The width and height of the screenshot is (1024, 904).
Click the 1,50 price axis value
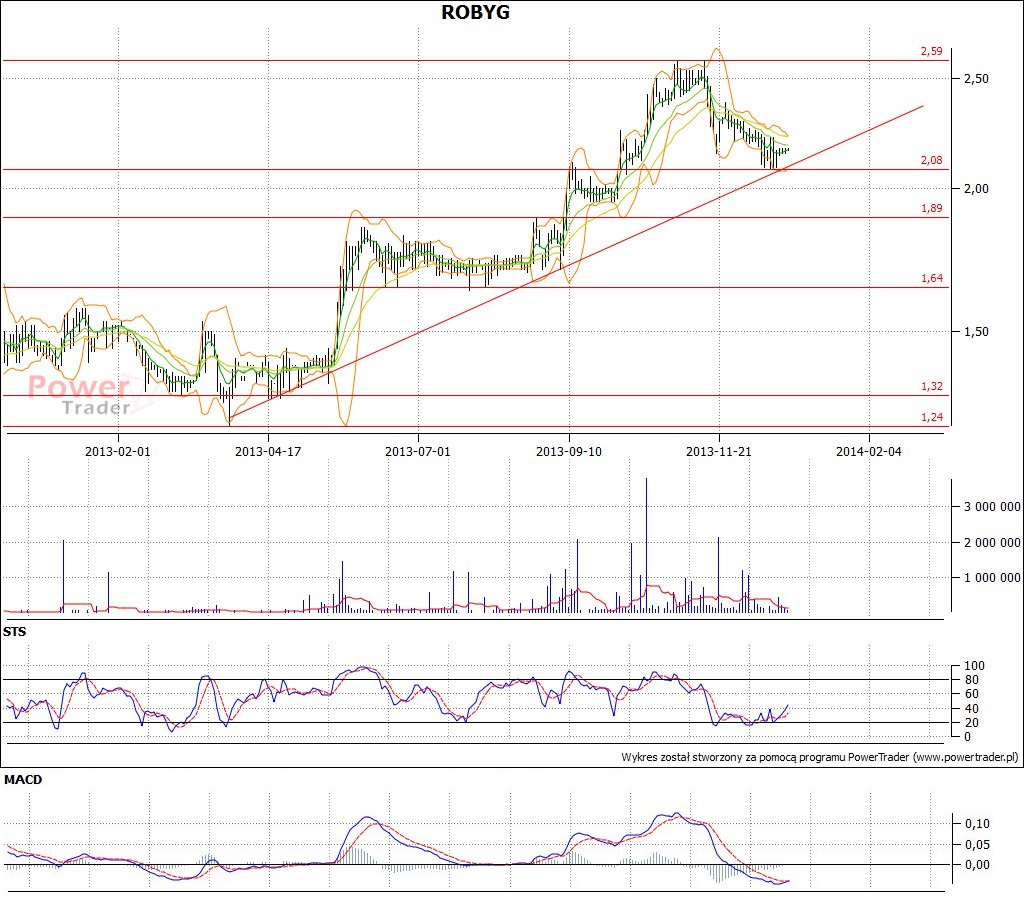(x=976, y=332)
